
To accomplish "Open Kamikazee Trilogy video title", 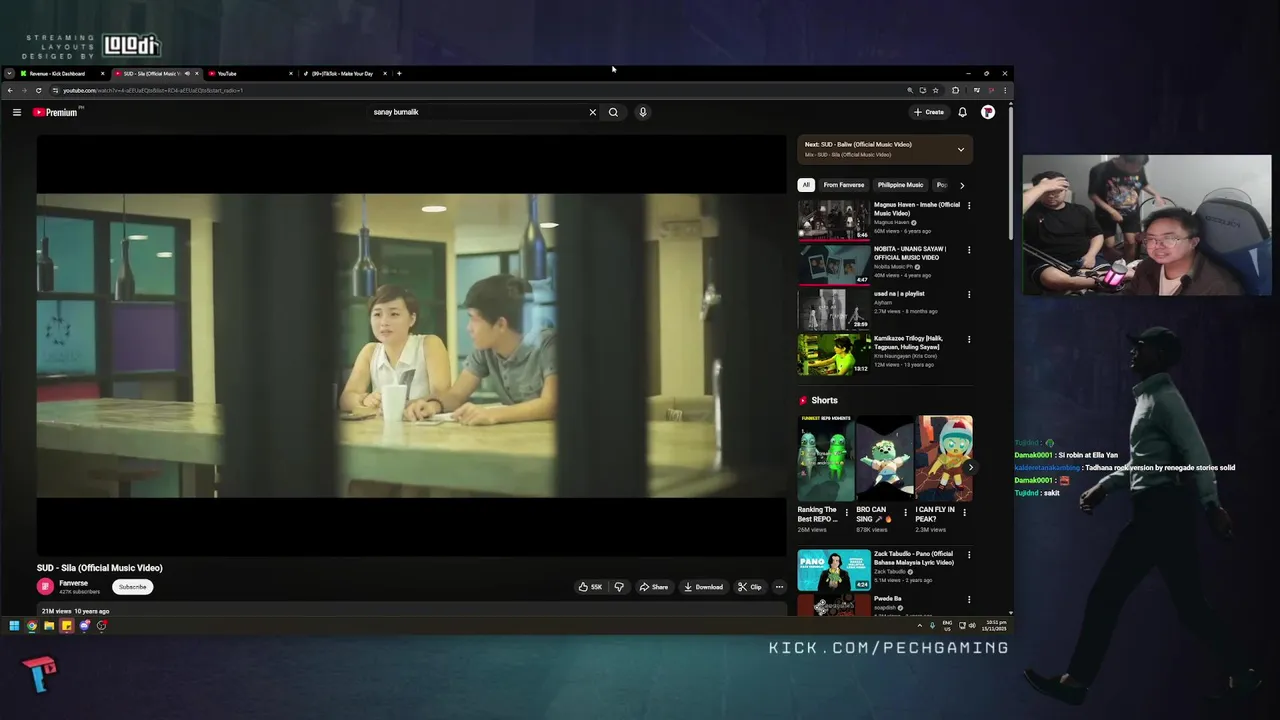I will coord(908,342).
